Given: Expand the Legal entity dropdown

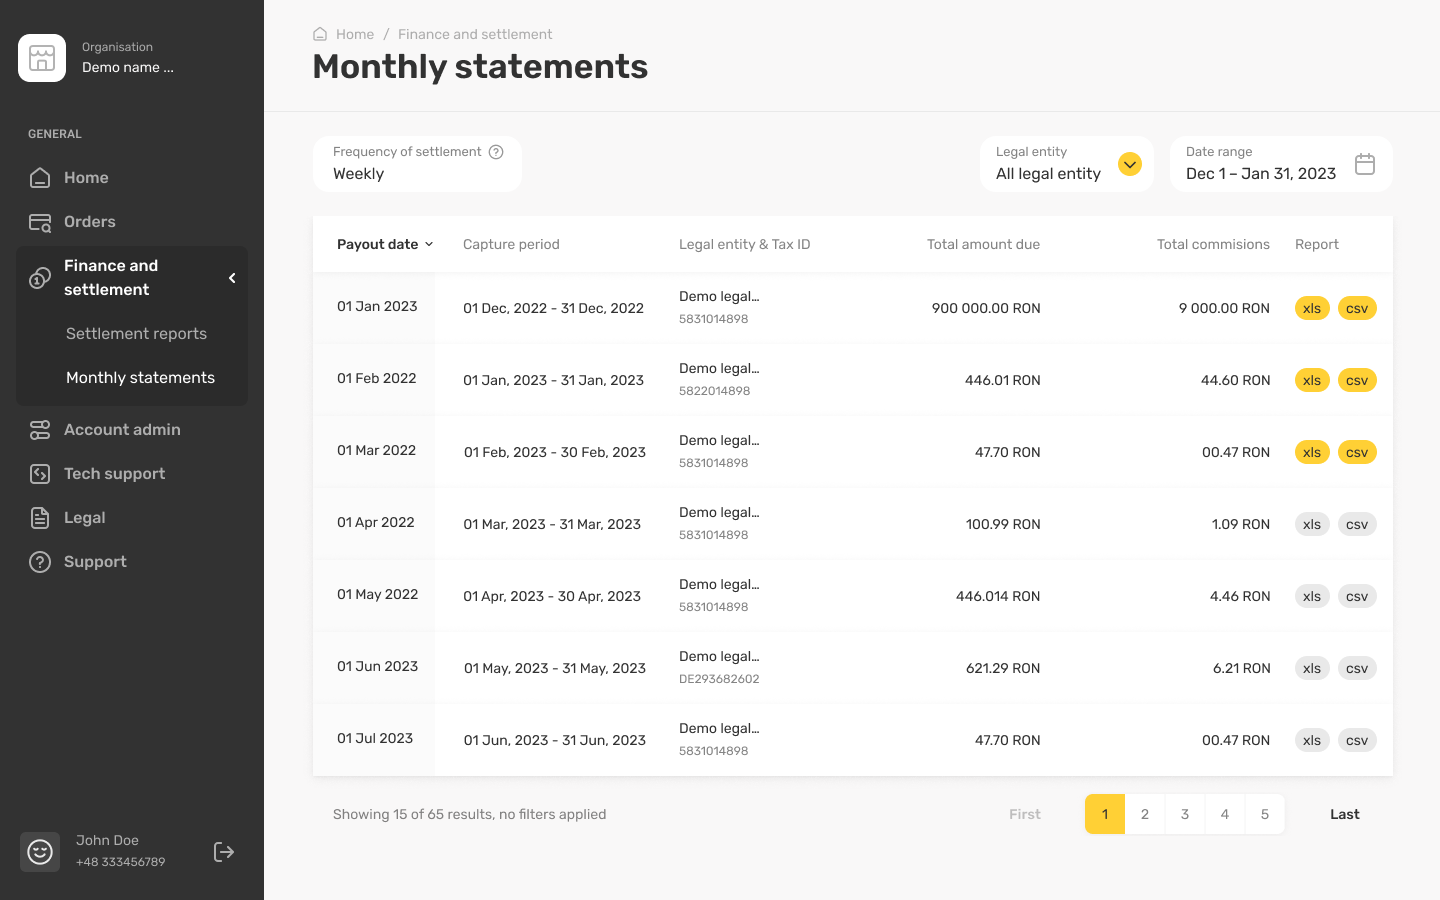Looking at the screenshot, I should point(1129,164).
